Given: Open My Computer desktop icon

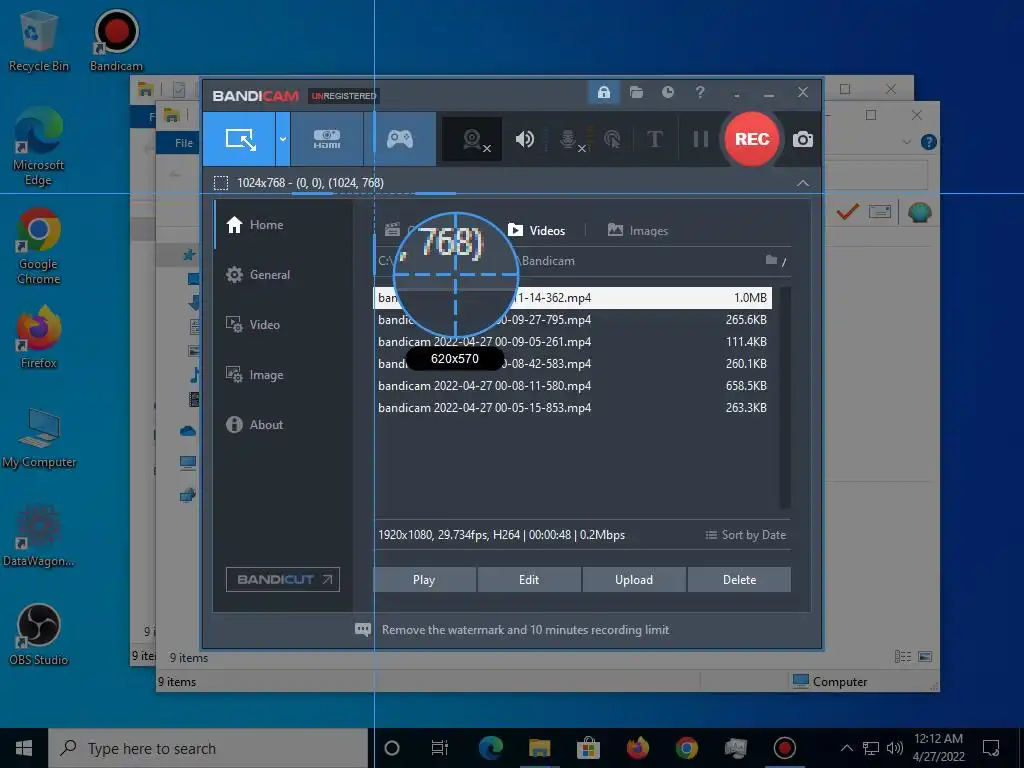Looking at the screenshot, I should 39,438.
